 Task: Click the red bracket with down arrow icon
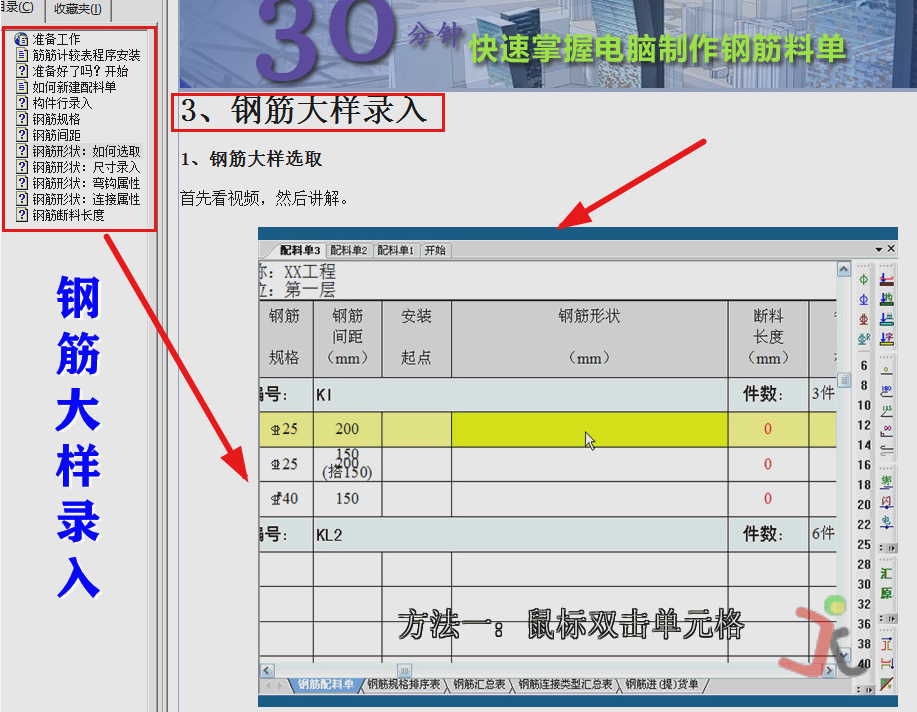coord(887,664)
